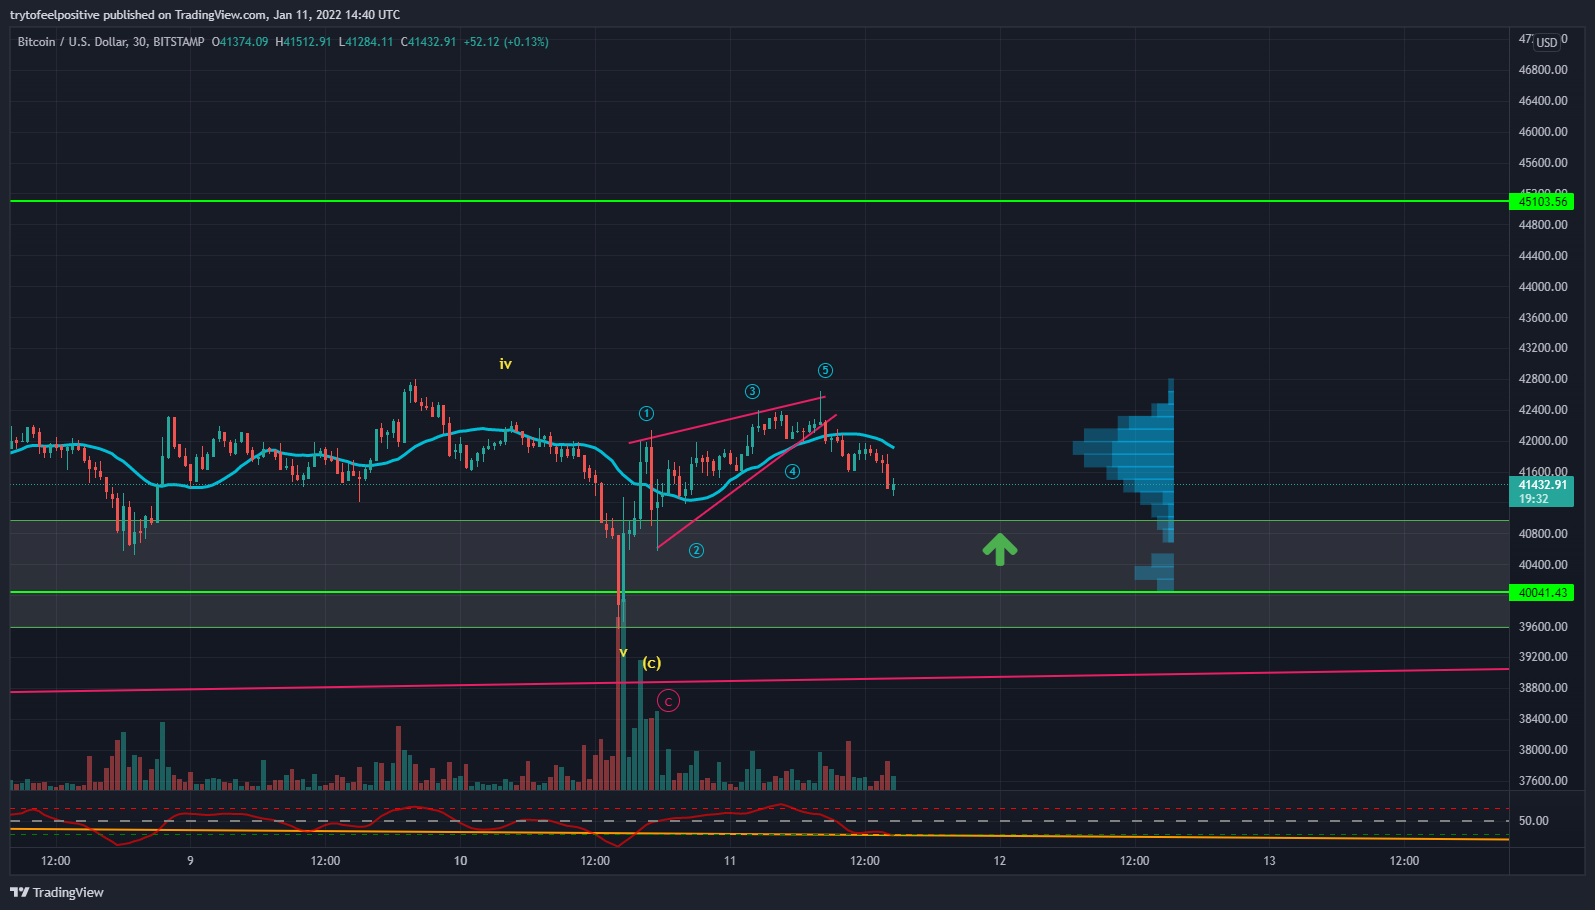This screenshot has width=1595, height=910.
Task: Select the circled wave 5 label
Action: [x=825, y=370]
